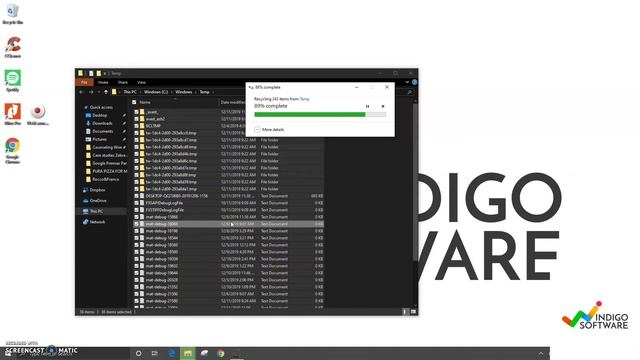Open the Share ribbon tab
Image resolution: width=640 pixels, height=360 pixels.
click(x=122, y=82)
